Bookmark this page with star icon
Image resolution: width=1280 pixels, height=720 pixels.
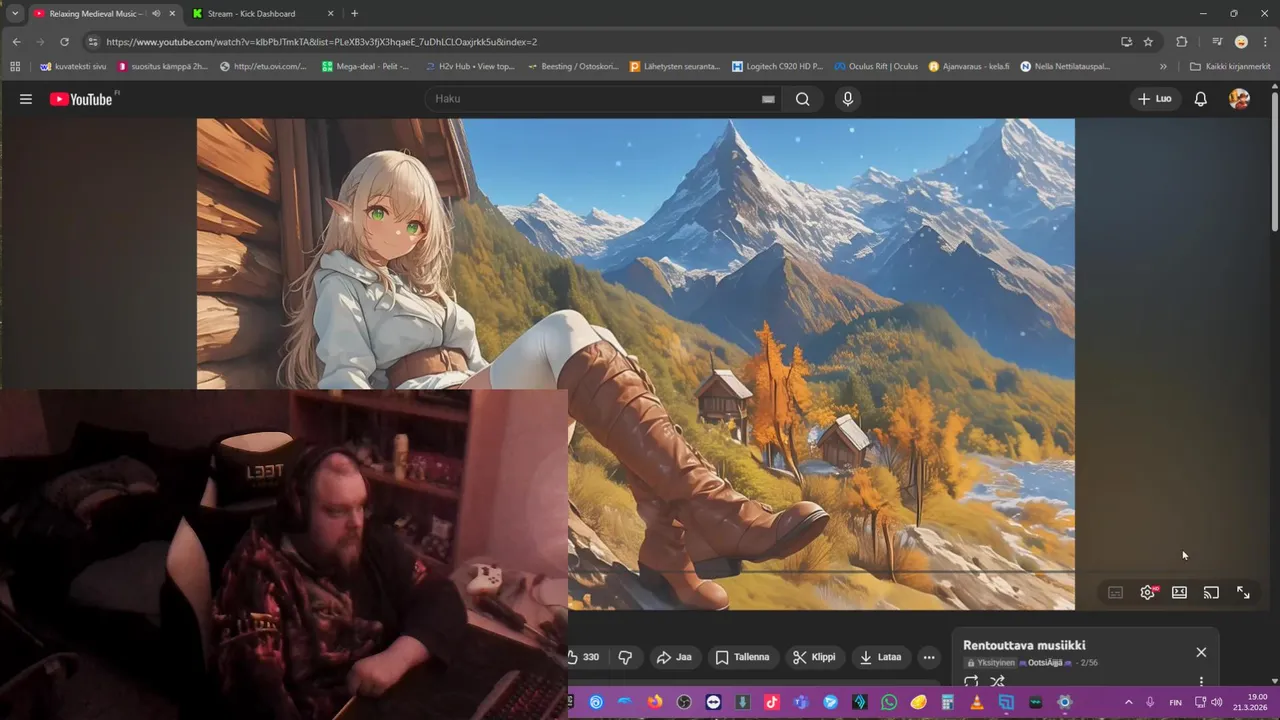coord(1148,42)
